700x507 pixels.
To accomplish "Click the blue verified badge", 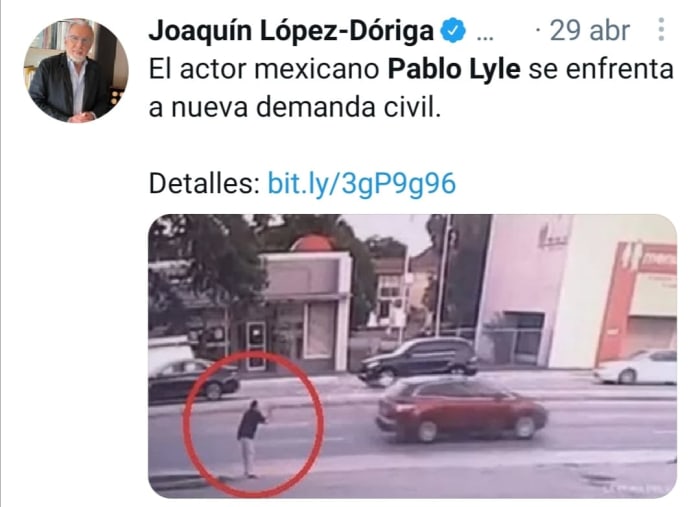I will pyautogui.click(x=453, y=30).
